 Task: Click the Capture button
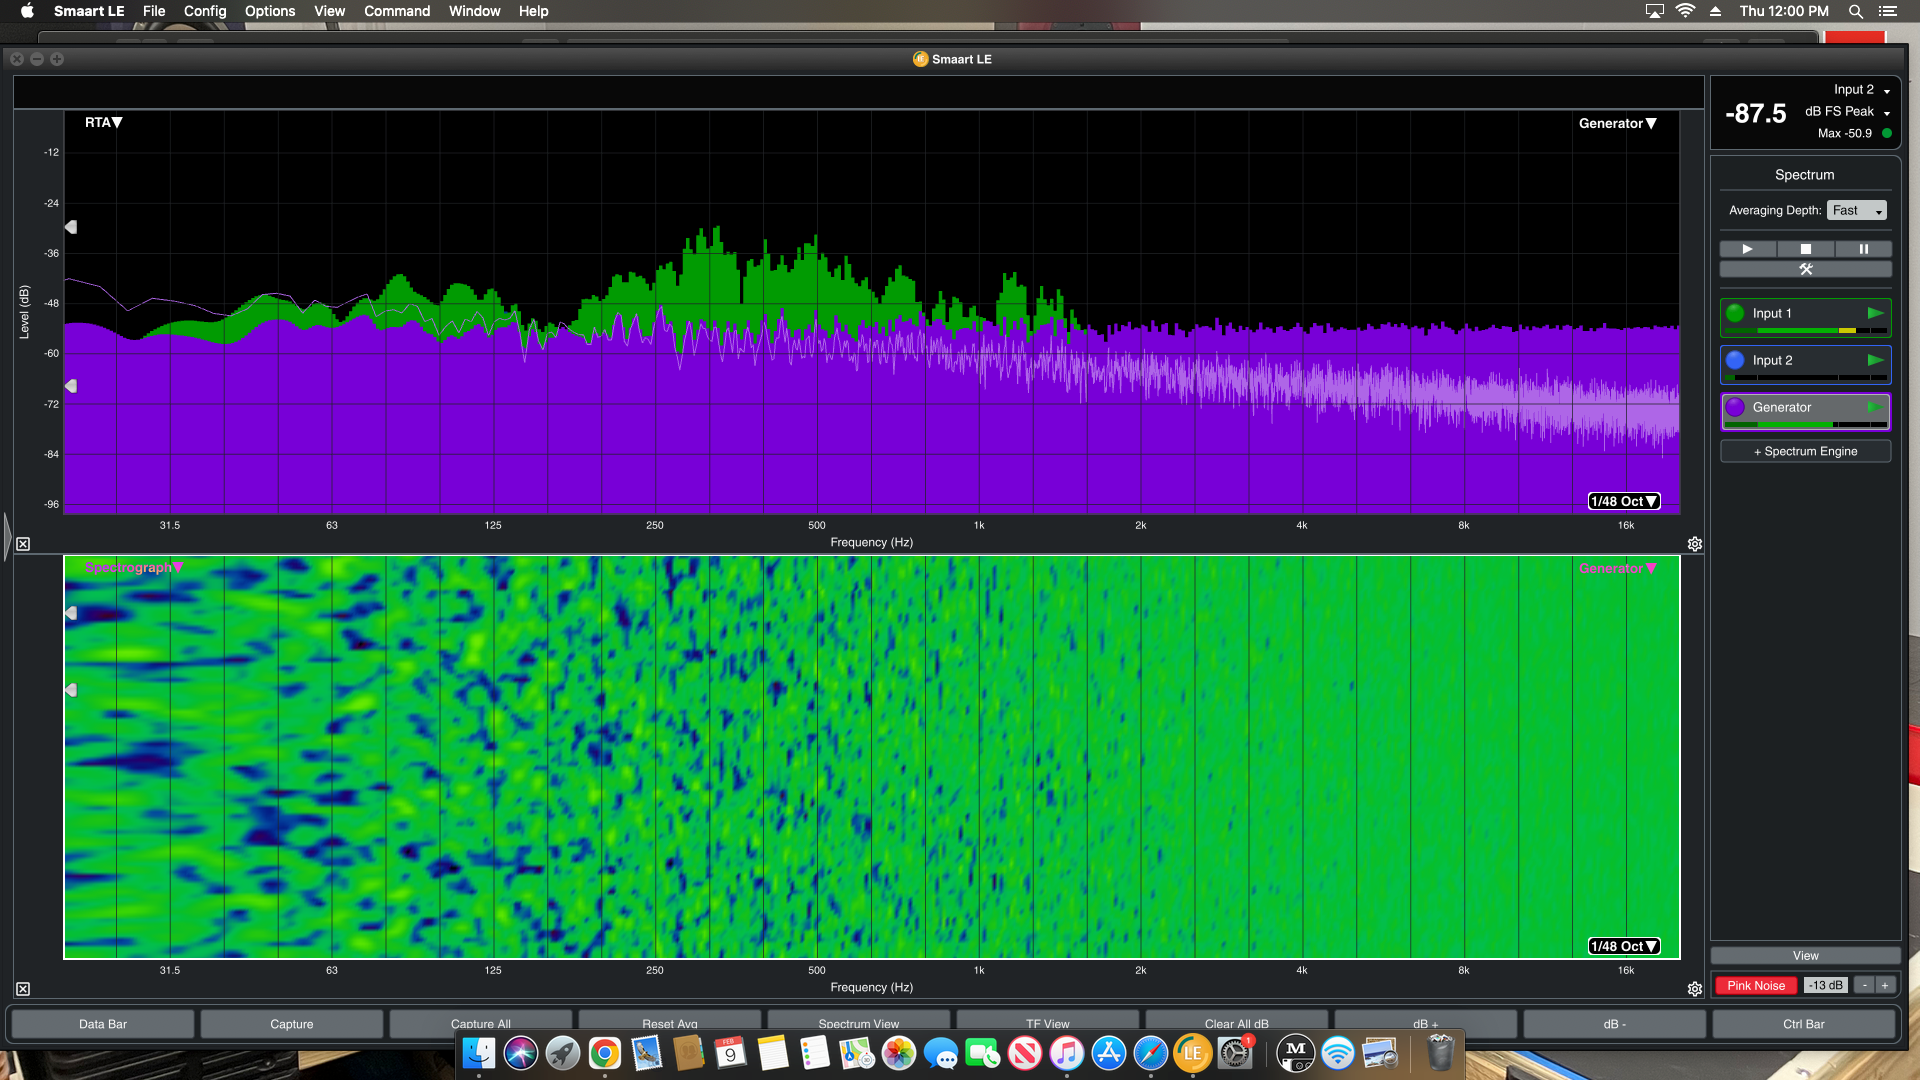click(x=292, y=1024)
